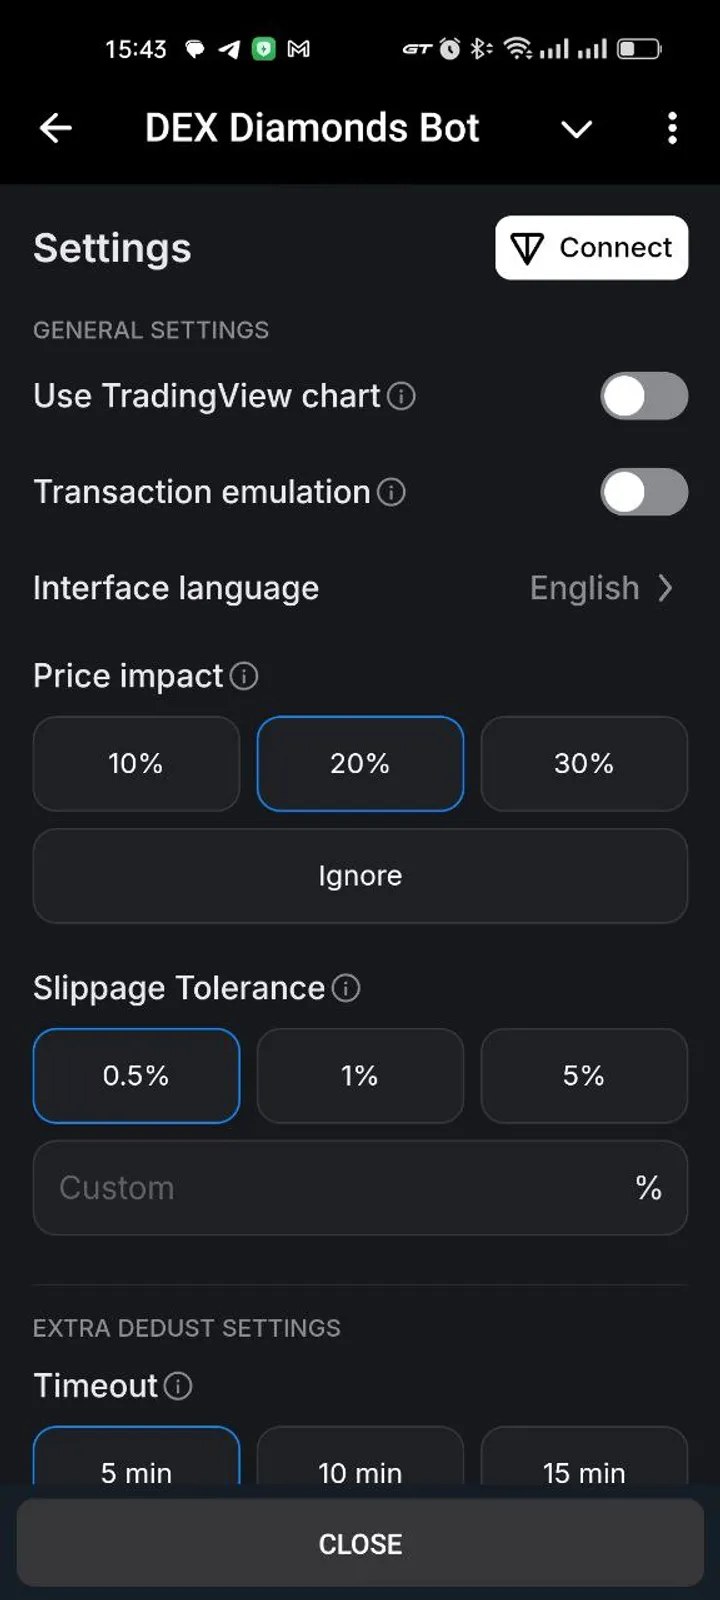
Task: Click the CLOSE button
Action: (x=360, y=1544)
